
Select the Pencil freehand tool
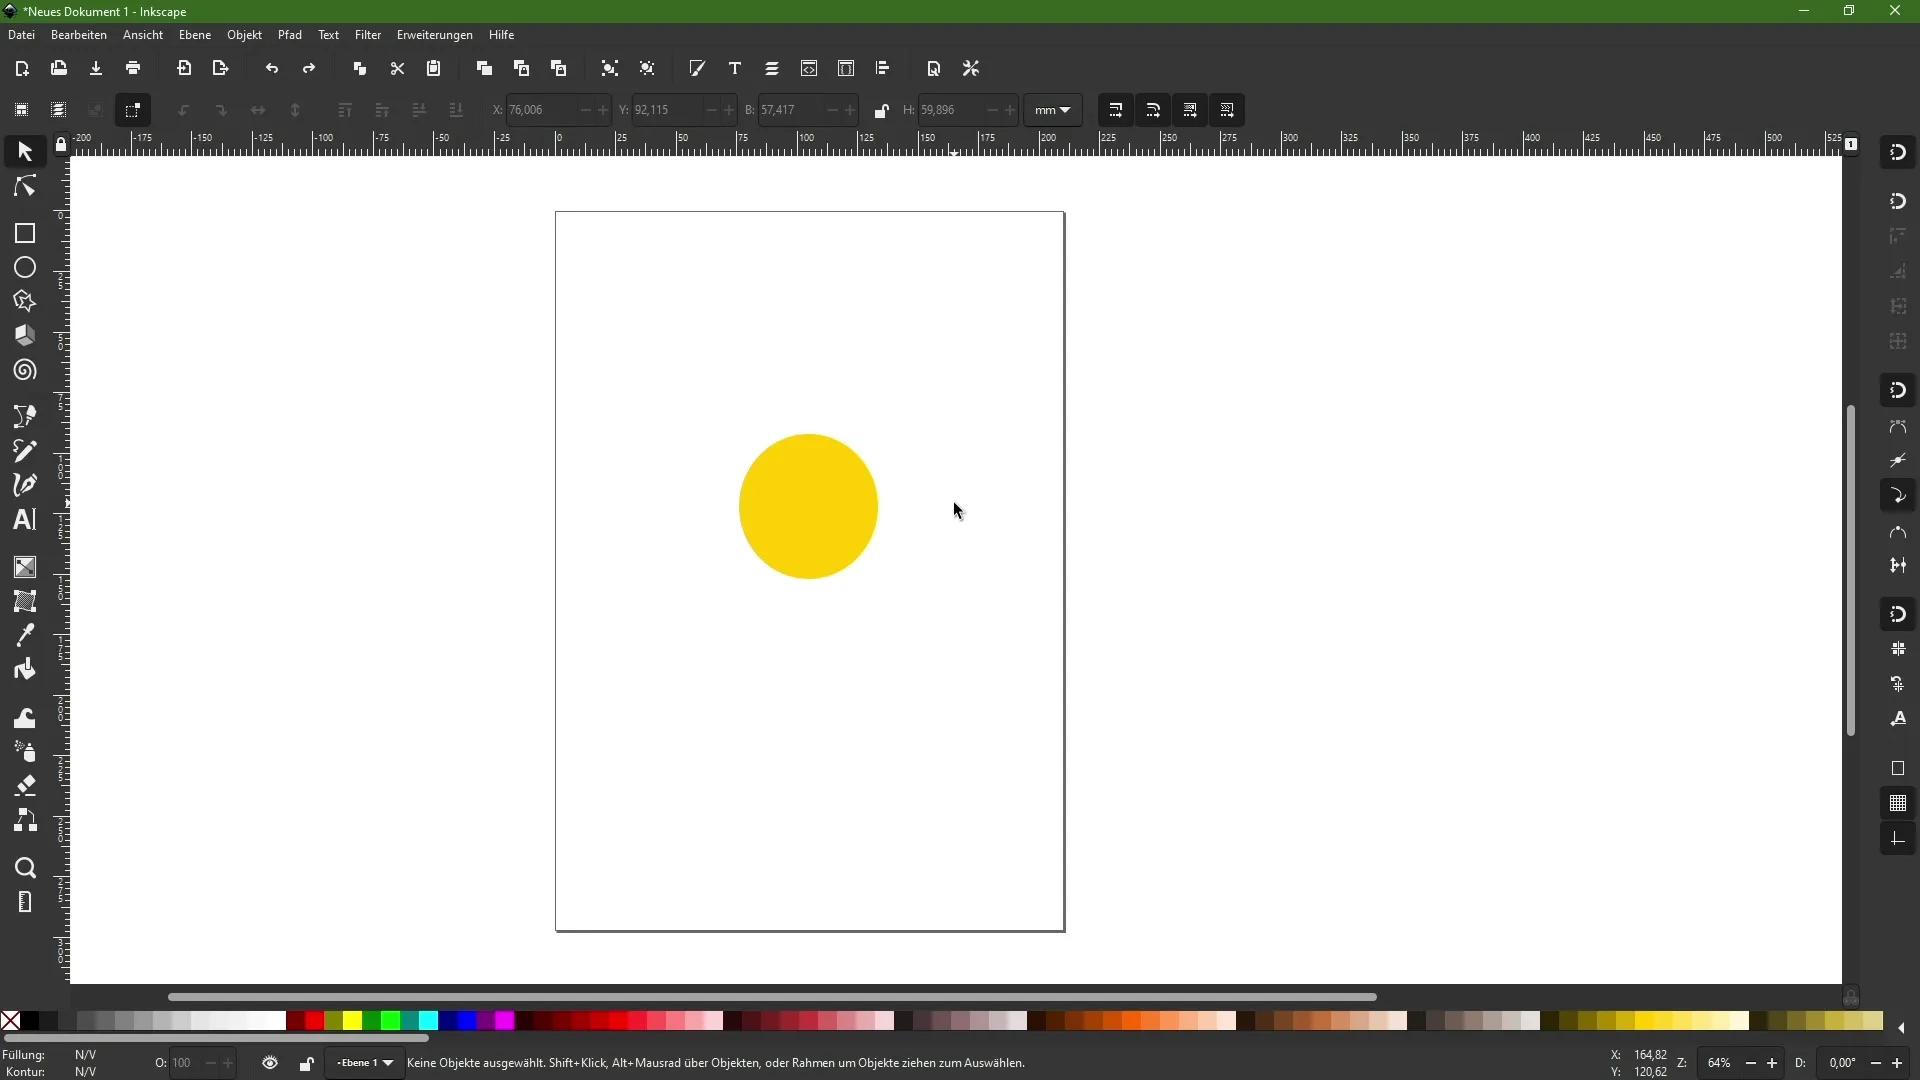(x=25, y=451)
